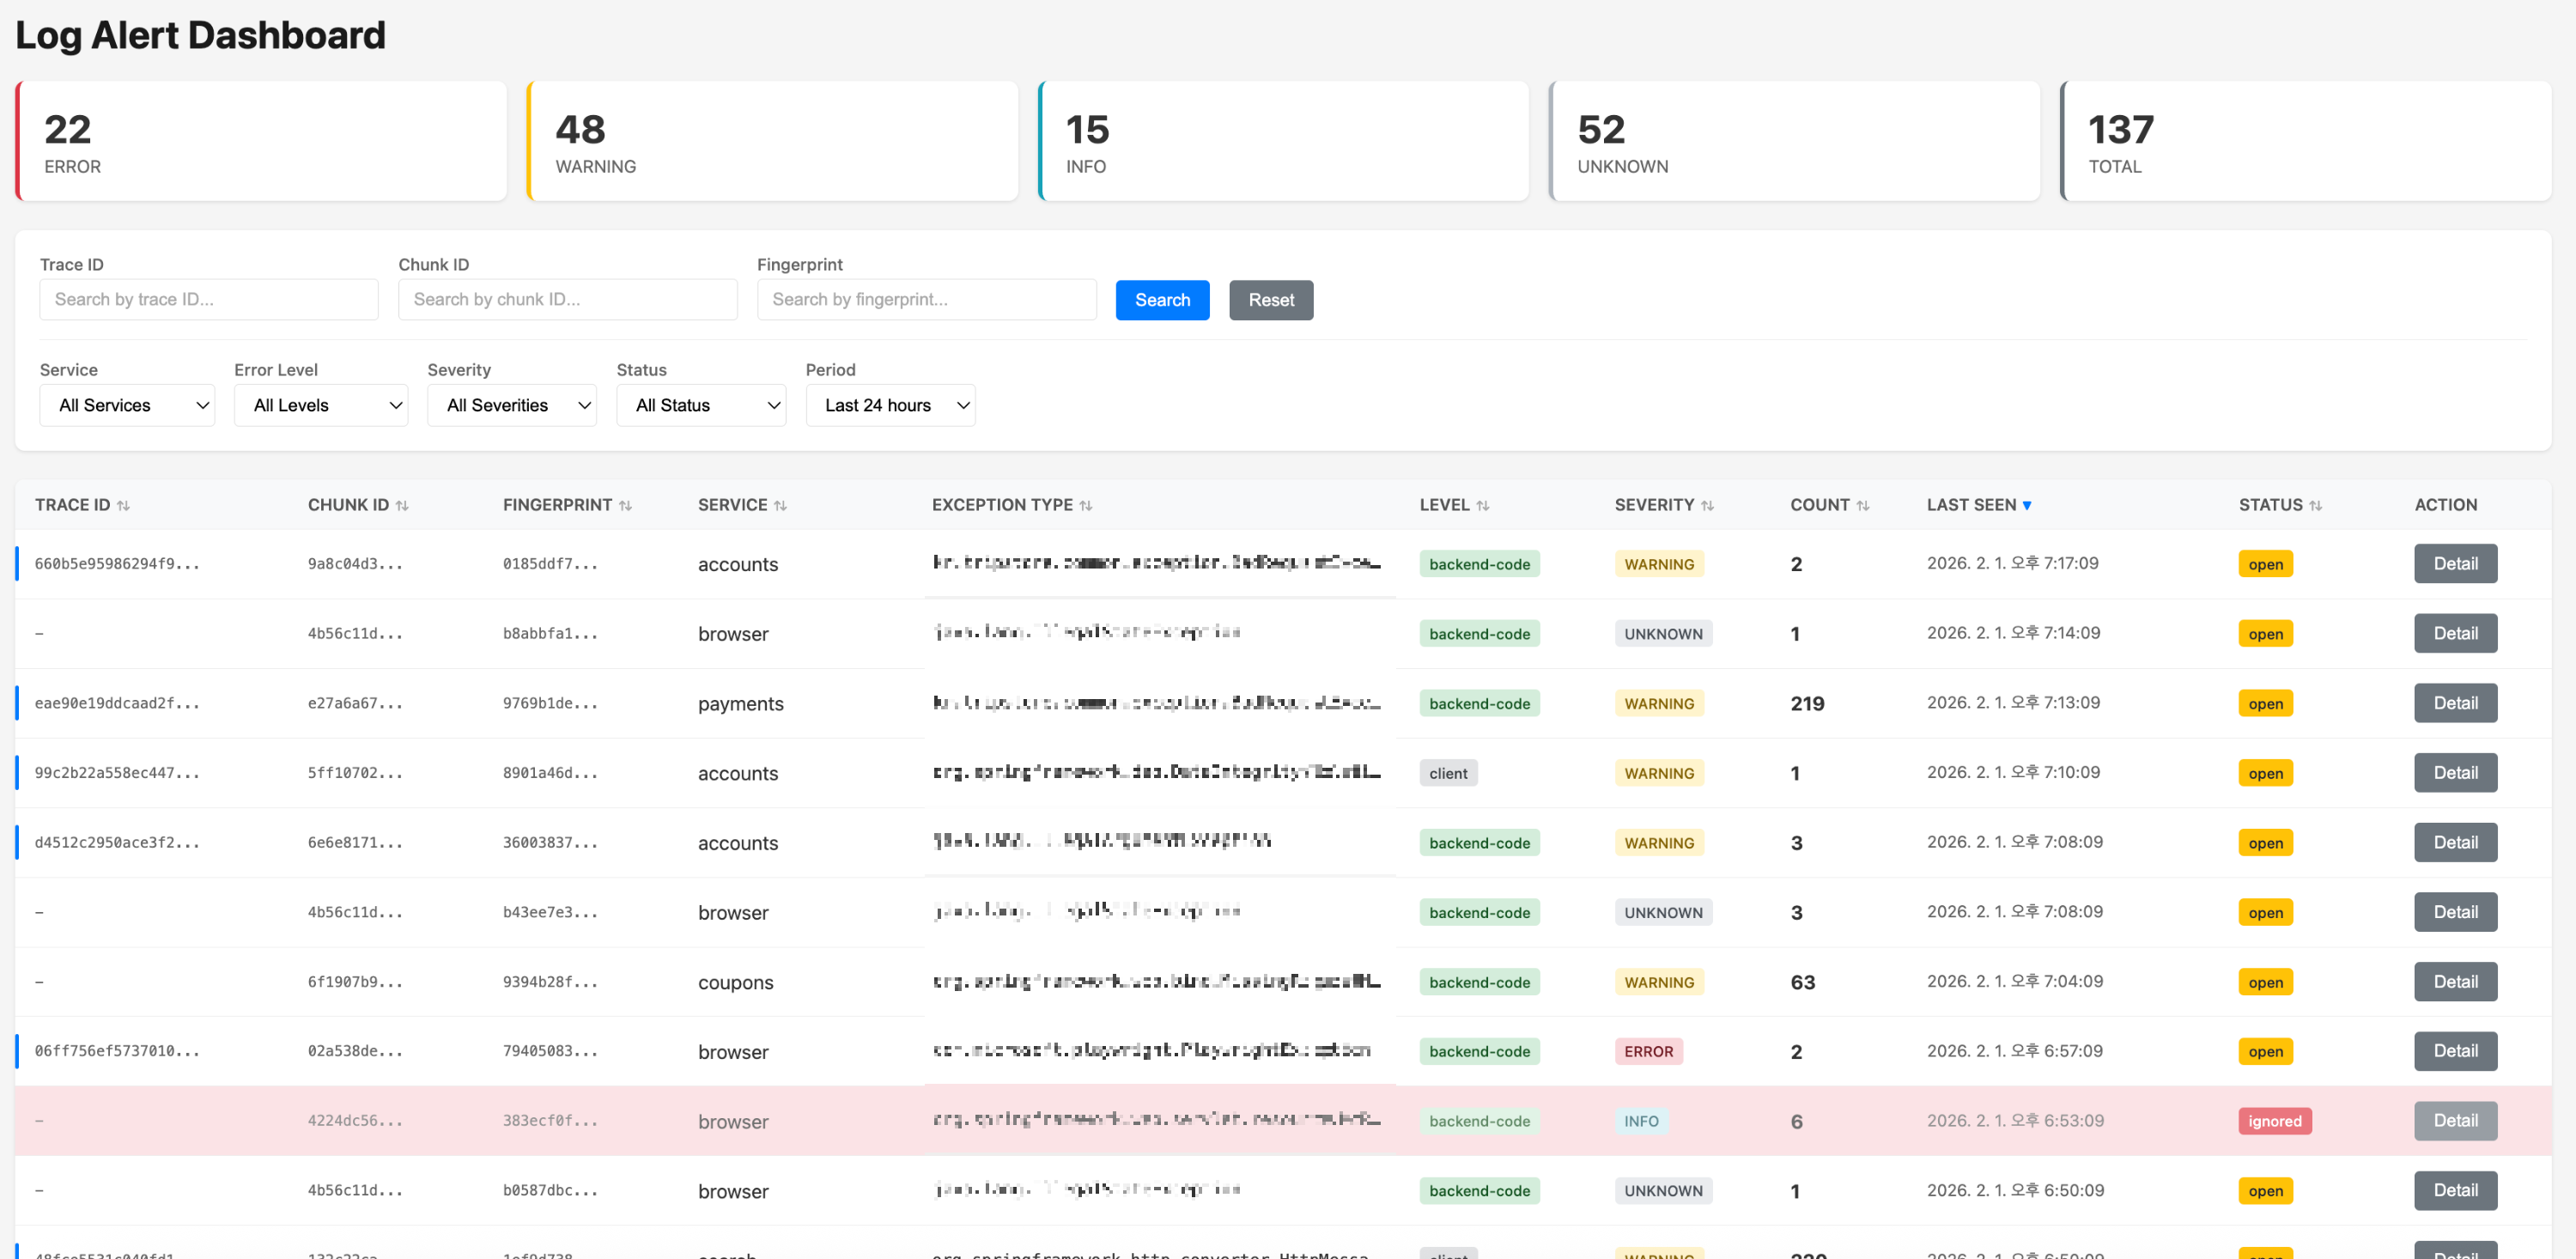Sort by Count column icon
This screenshot has width=2576, height=1259.
1862,506
